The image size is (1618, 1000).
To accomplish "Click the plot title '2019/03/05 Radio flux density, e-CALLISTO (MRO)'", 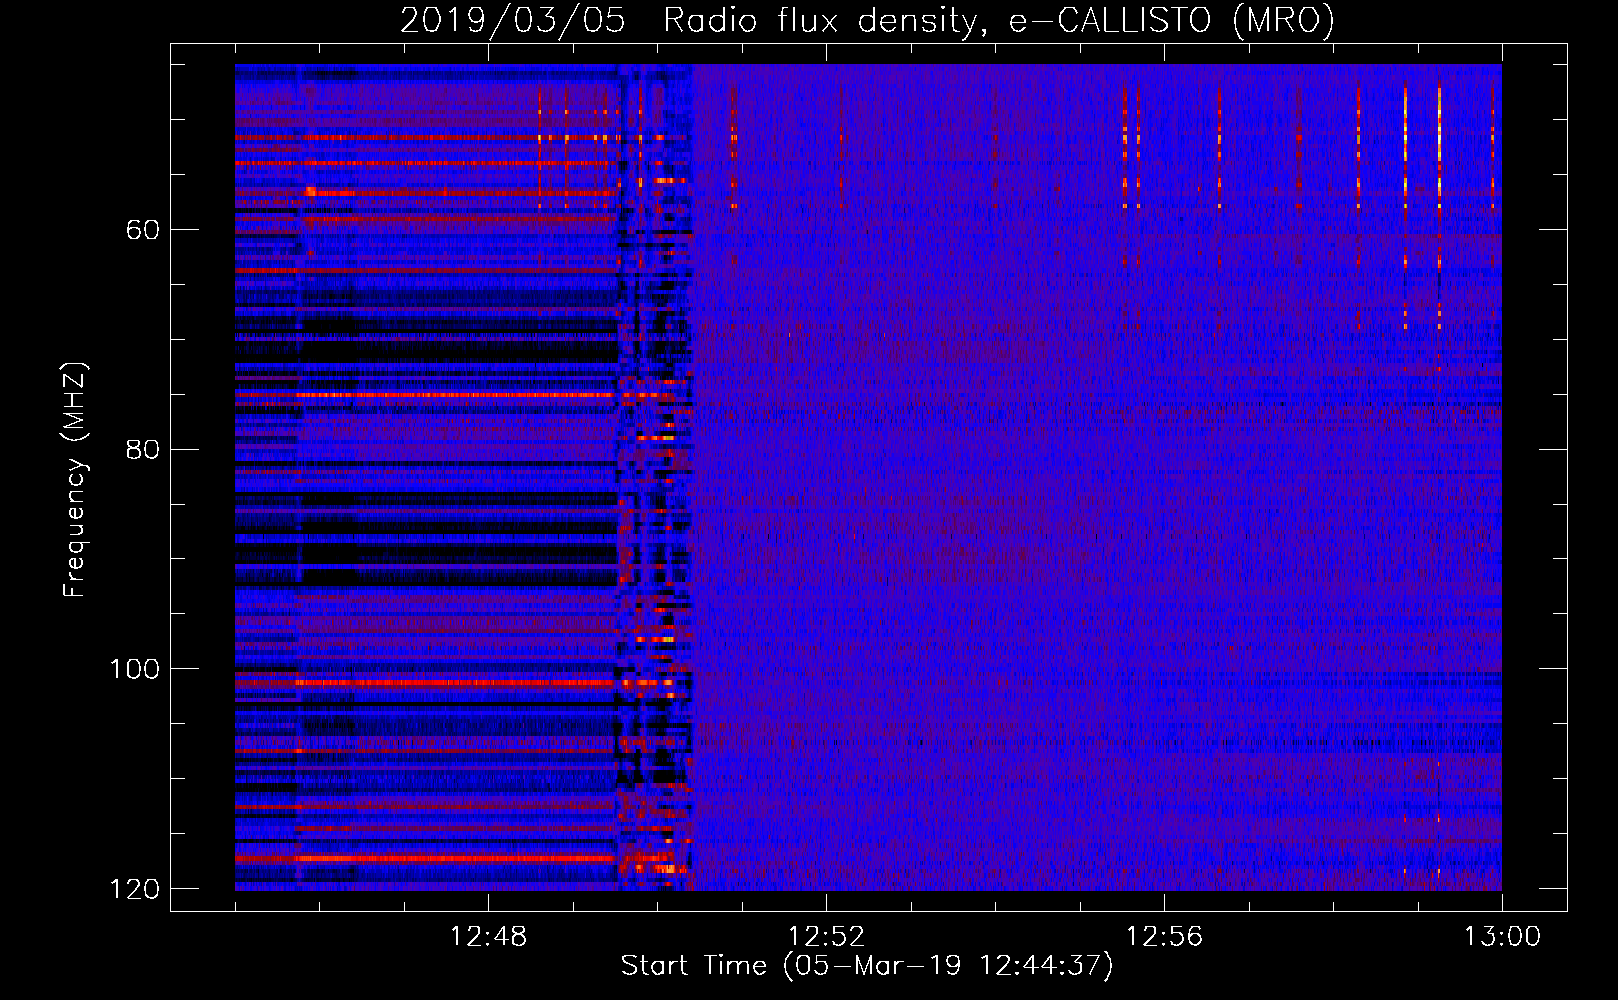I will [867, 20].
